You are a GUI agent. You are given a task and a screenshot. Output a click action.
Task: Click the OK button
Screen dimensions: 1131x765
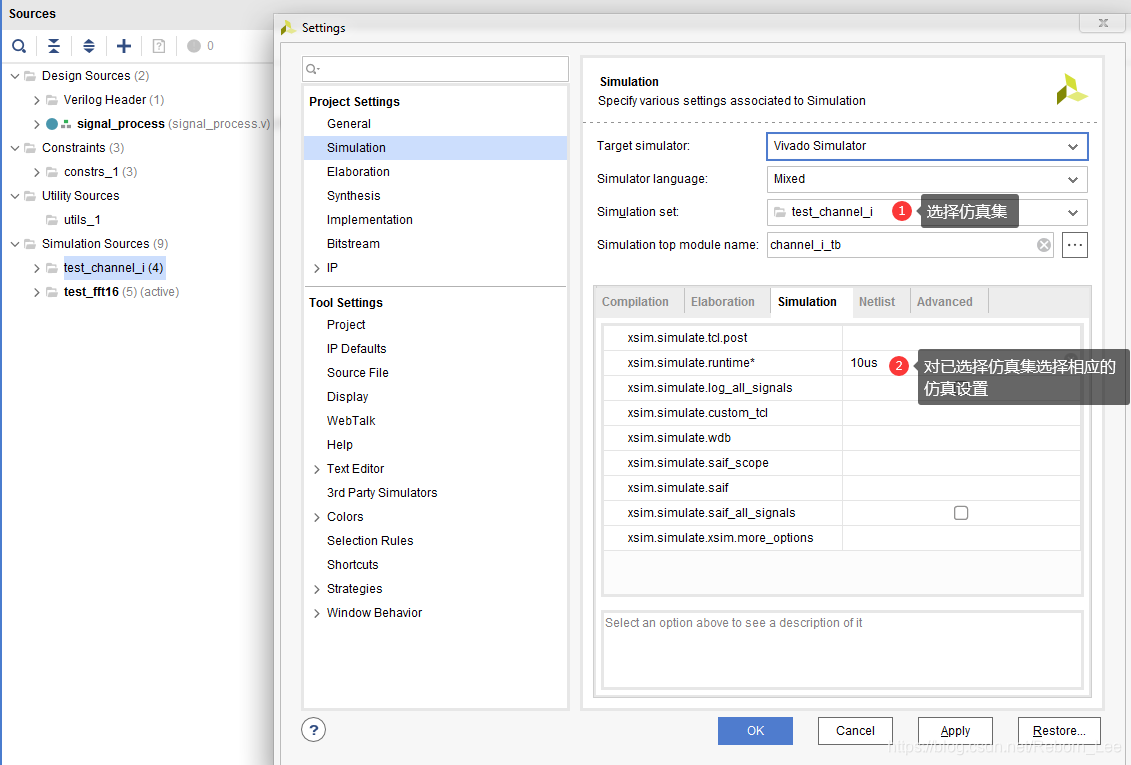click(755, 730)
